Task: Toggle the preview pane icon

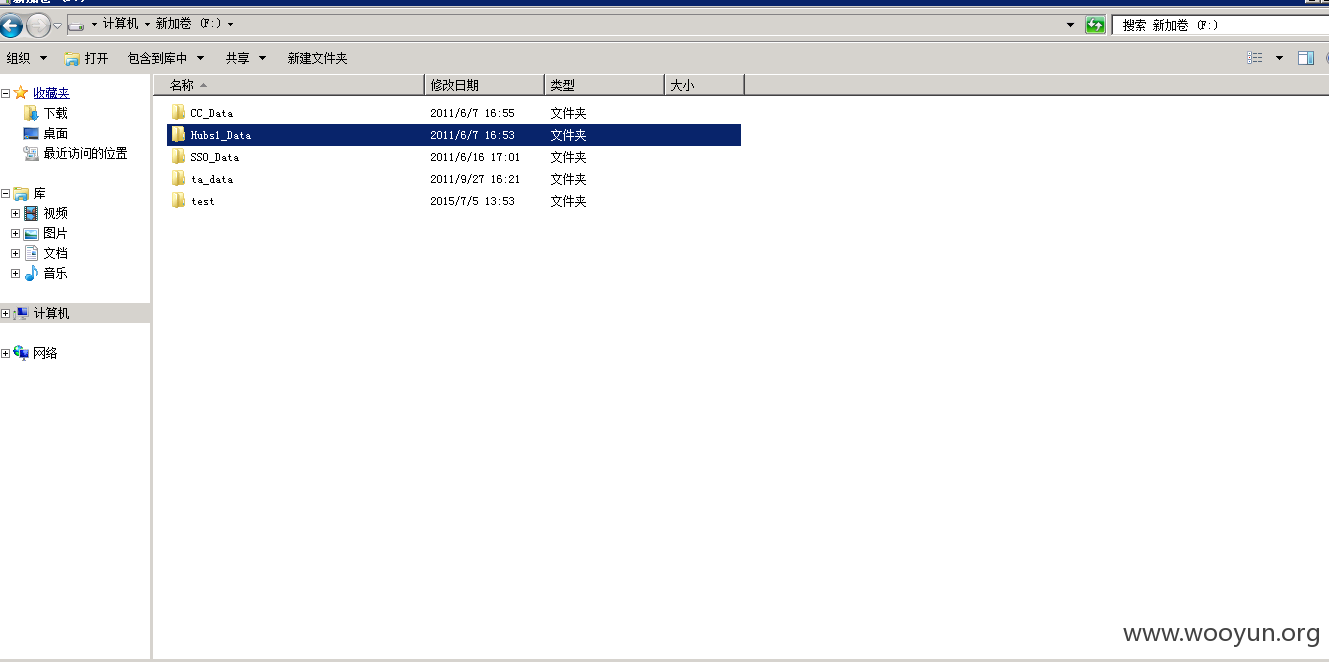Action: coord(1306,58)
